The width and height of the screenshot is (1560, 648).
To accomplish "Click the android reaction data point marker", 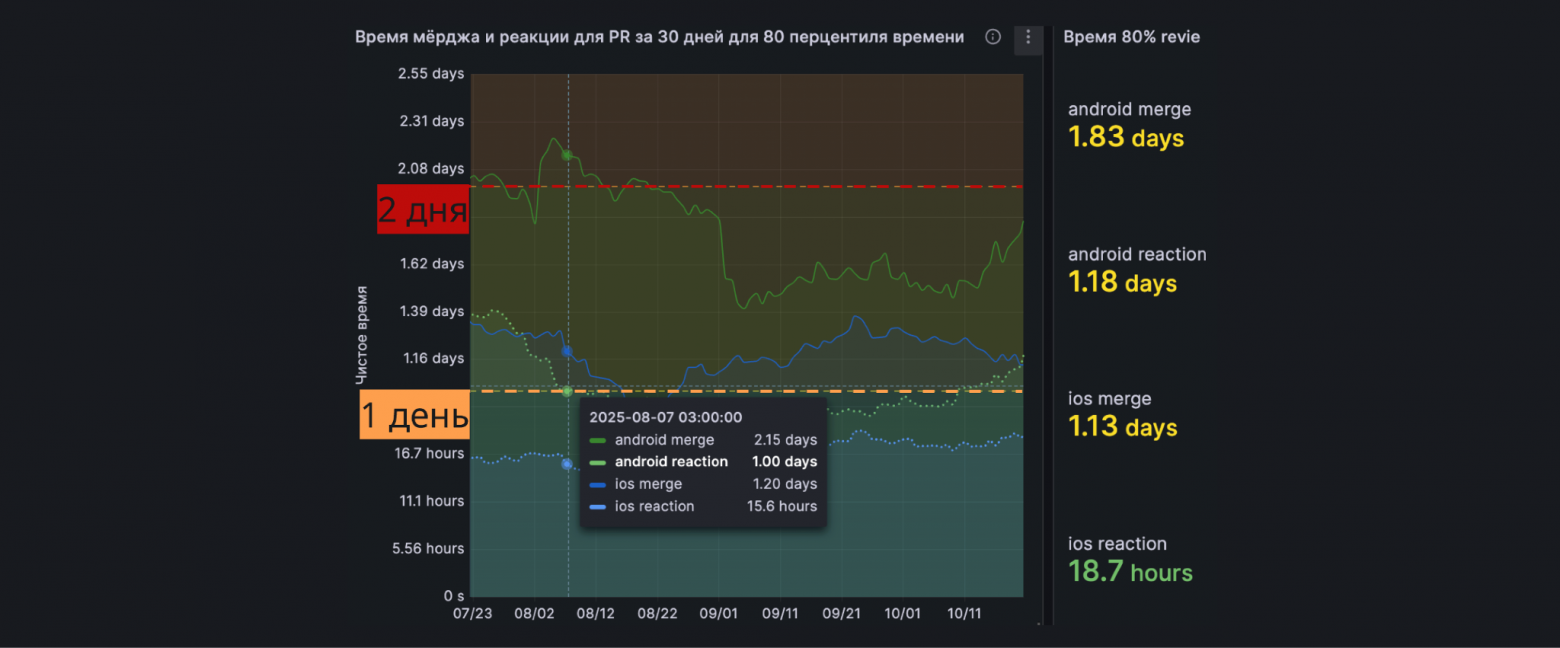I will click(567, 391).
